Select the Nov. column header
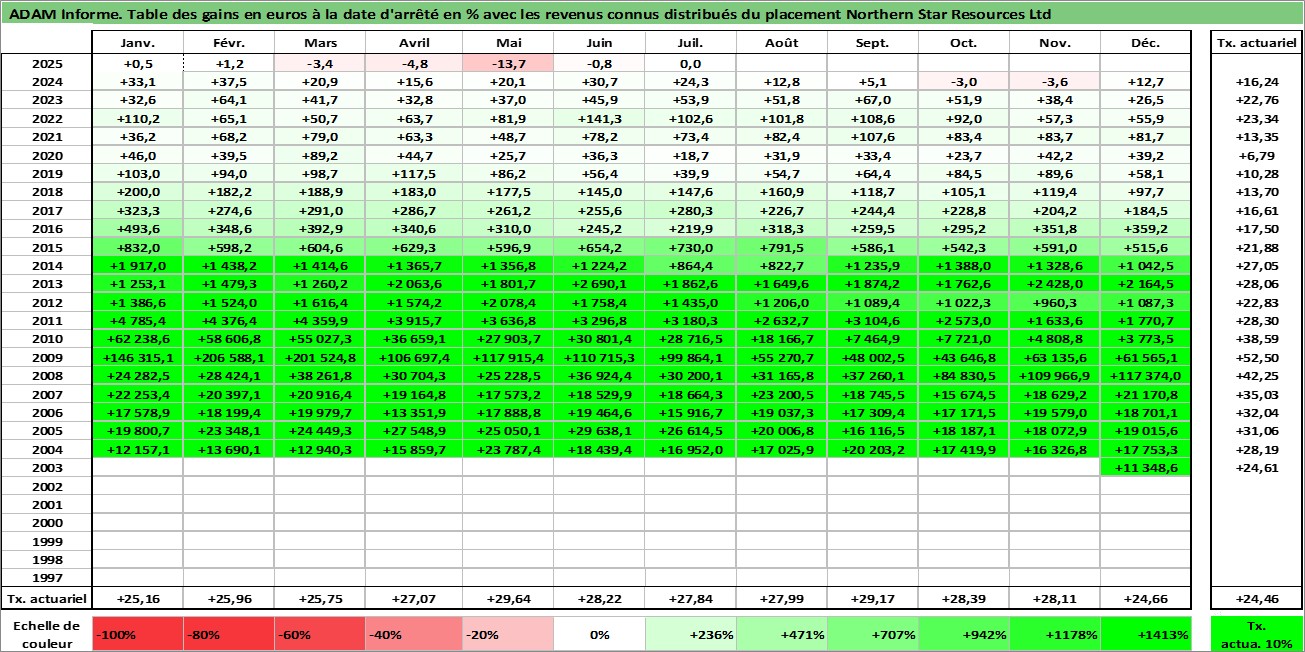Viewport: 1305px width, 652px height. pyautogui.click(x=1054, y=43)
